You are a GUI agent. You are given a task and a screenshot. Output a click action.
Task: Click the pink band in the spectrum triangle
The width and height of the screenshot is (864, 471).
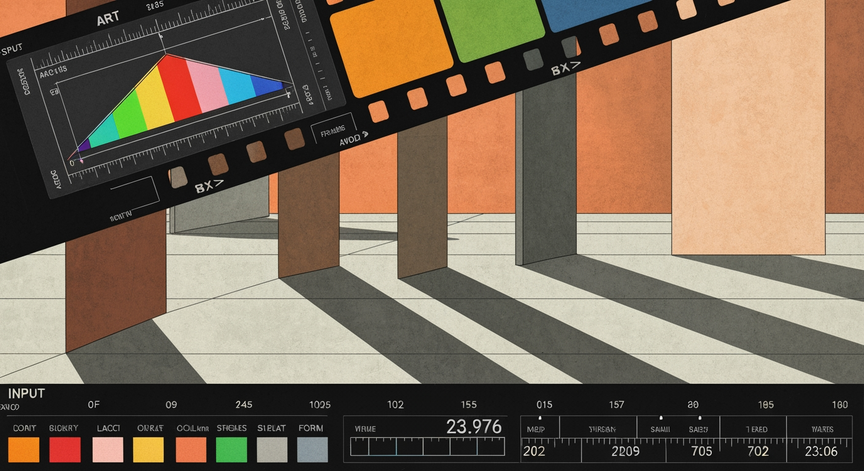click(208, 85)
